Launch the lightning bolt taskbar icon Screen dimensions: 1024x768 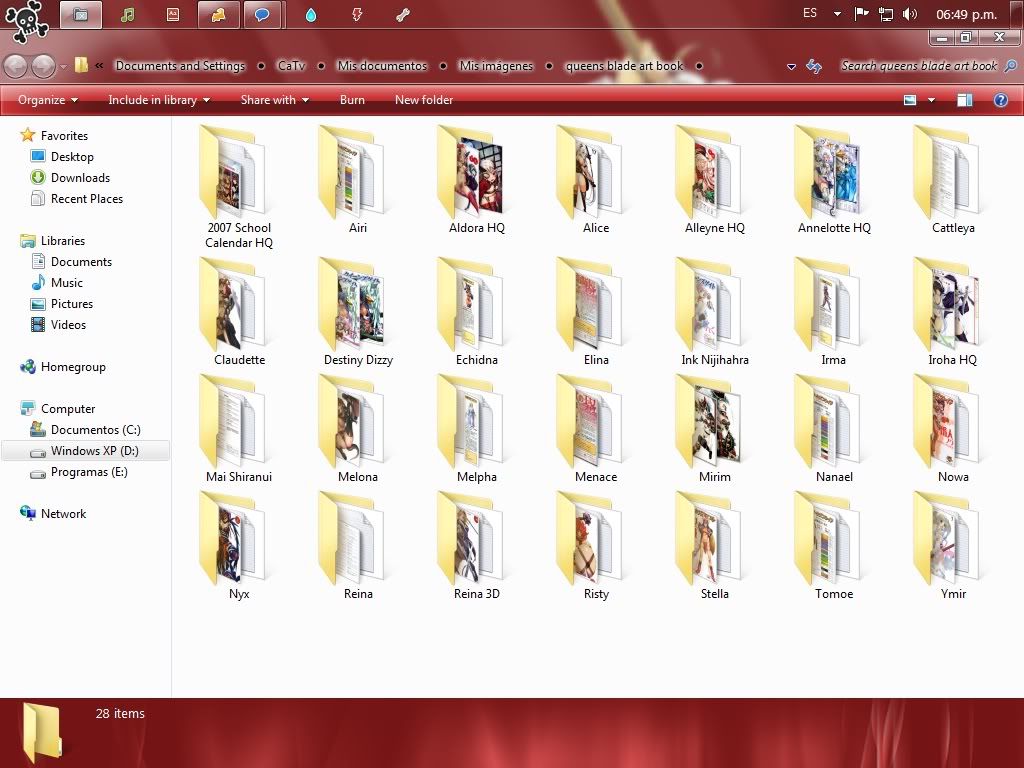[x=357, y=14]
